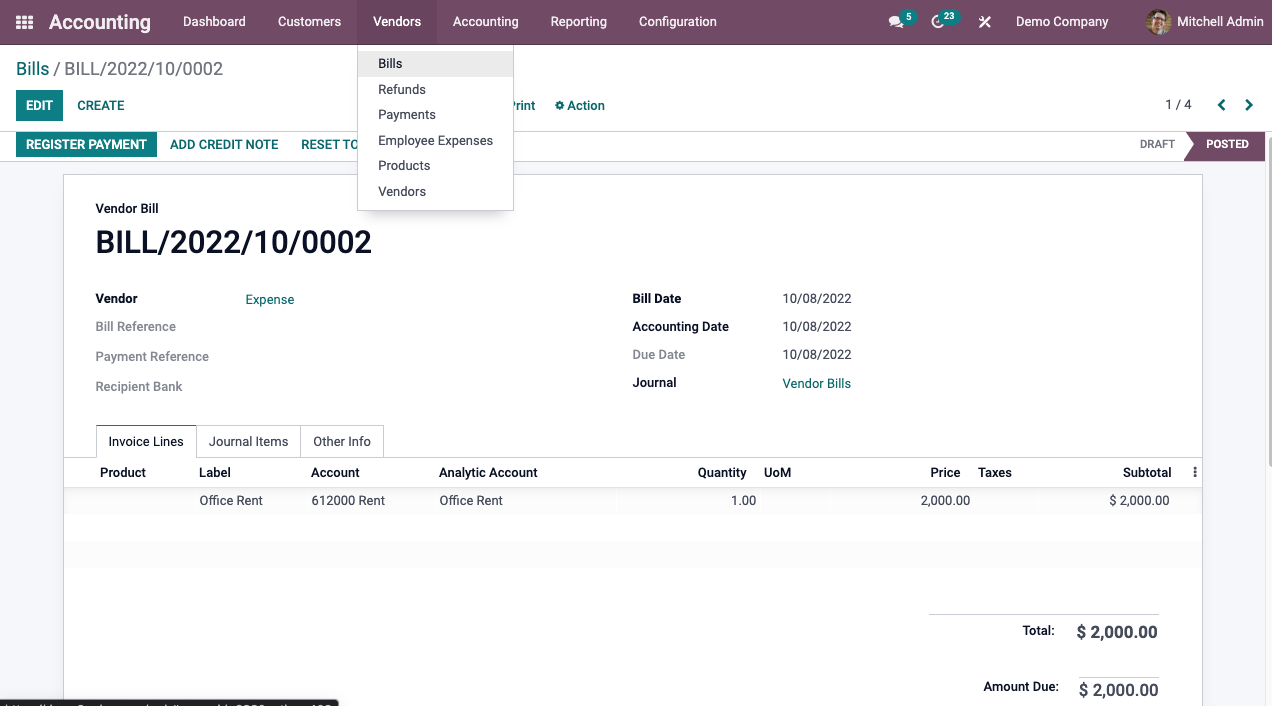This screenshot has height=706, width=1272.
Task: Expand the Reporting menu
Action: tap(578, 22)
